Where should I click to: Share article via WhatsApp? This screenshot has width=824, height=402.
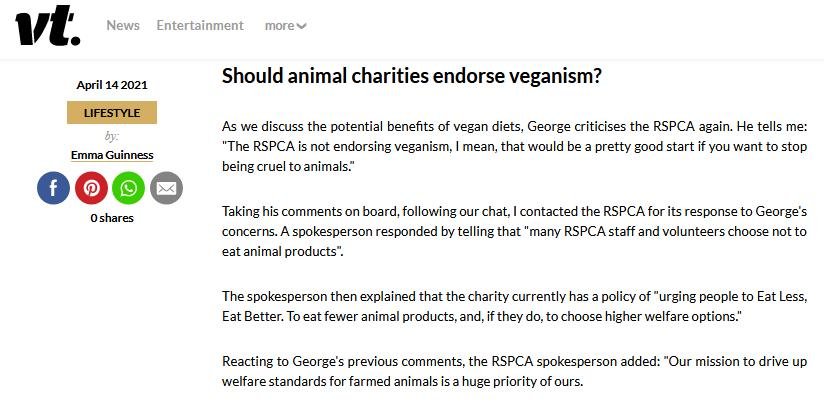tap(128, 188)
